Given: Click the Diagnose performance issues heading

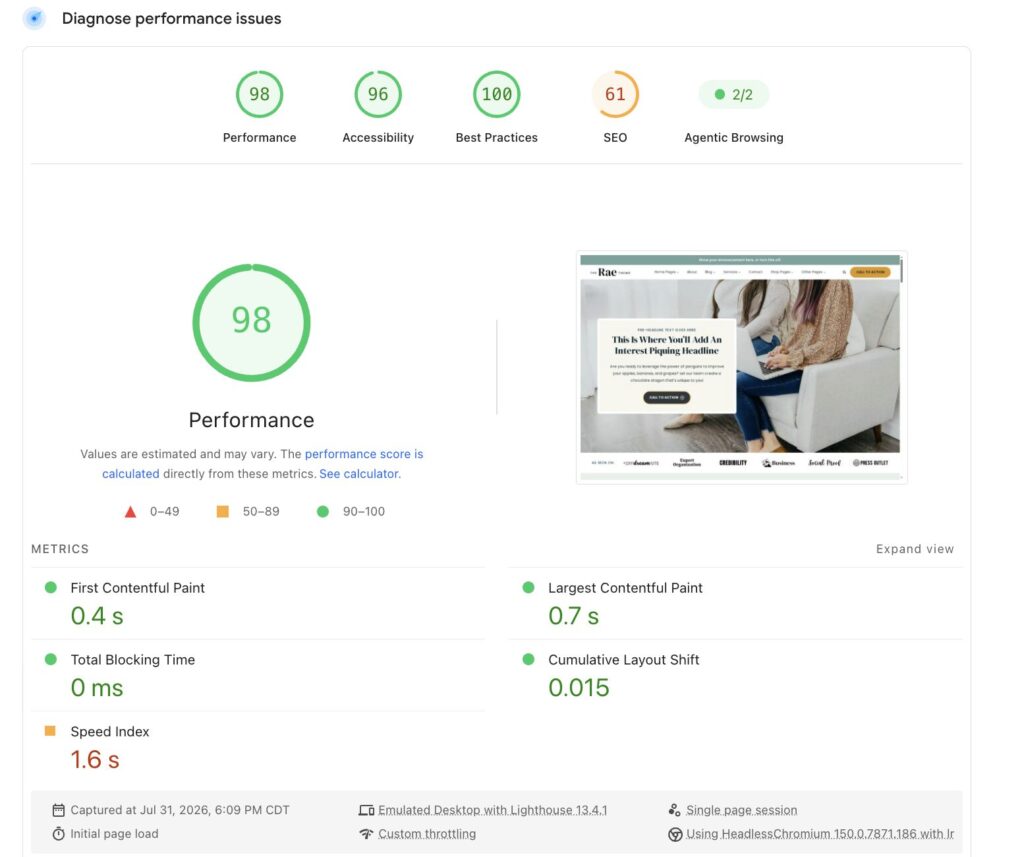Looking at the screenshot, I should [171, 18].
